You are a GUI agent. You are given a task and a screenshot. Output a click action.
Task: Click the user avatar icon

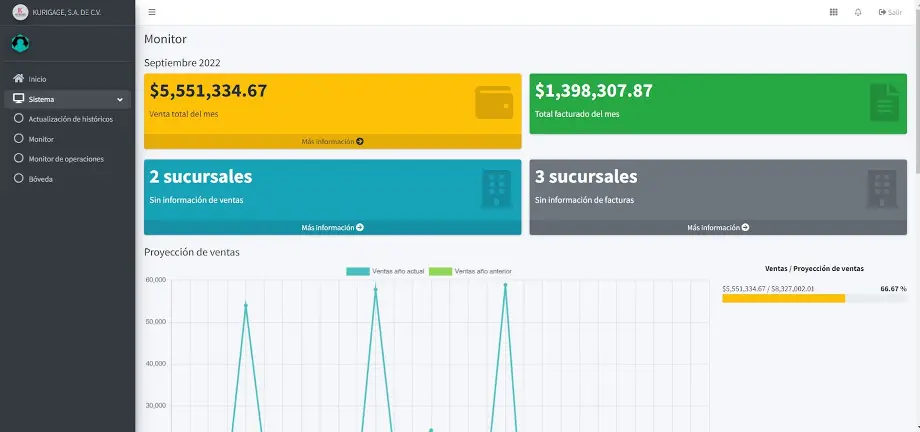click(21, 43)
